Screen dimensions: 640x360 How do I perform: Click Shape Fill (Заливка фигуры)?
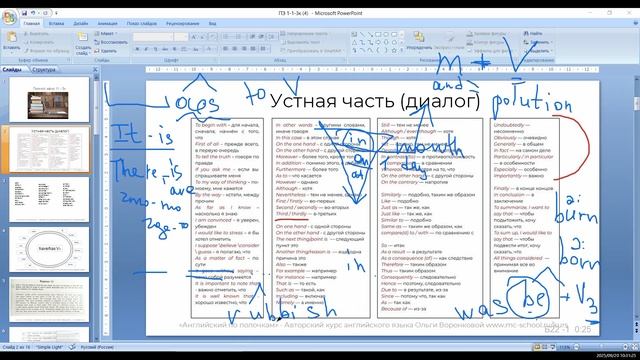point(487,33)
